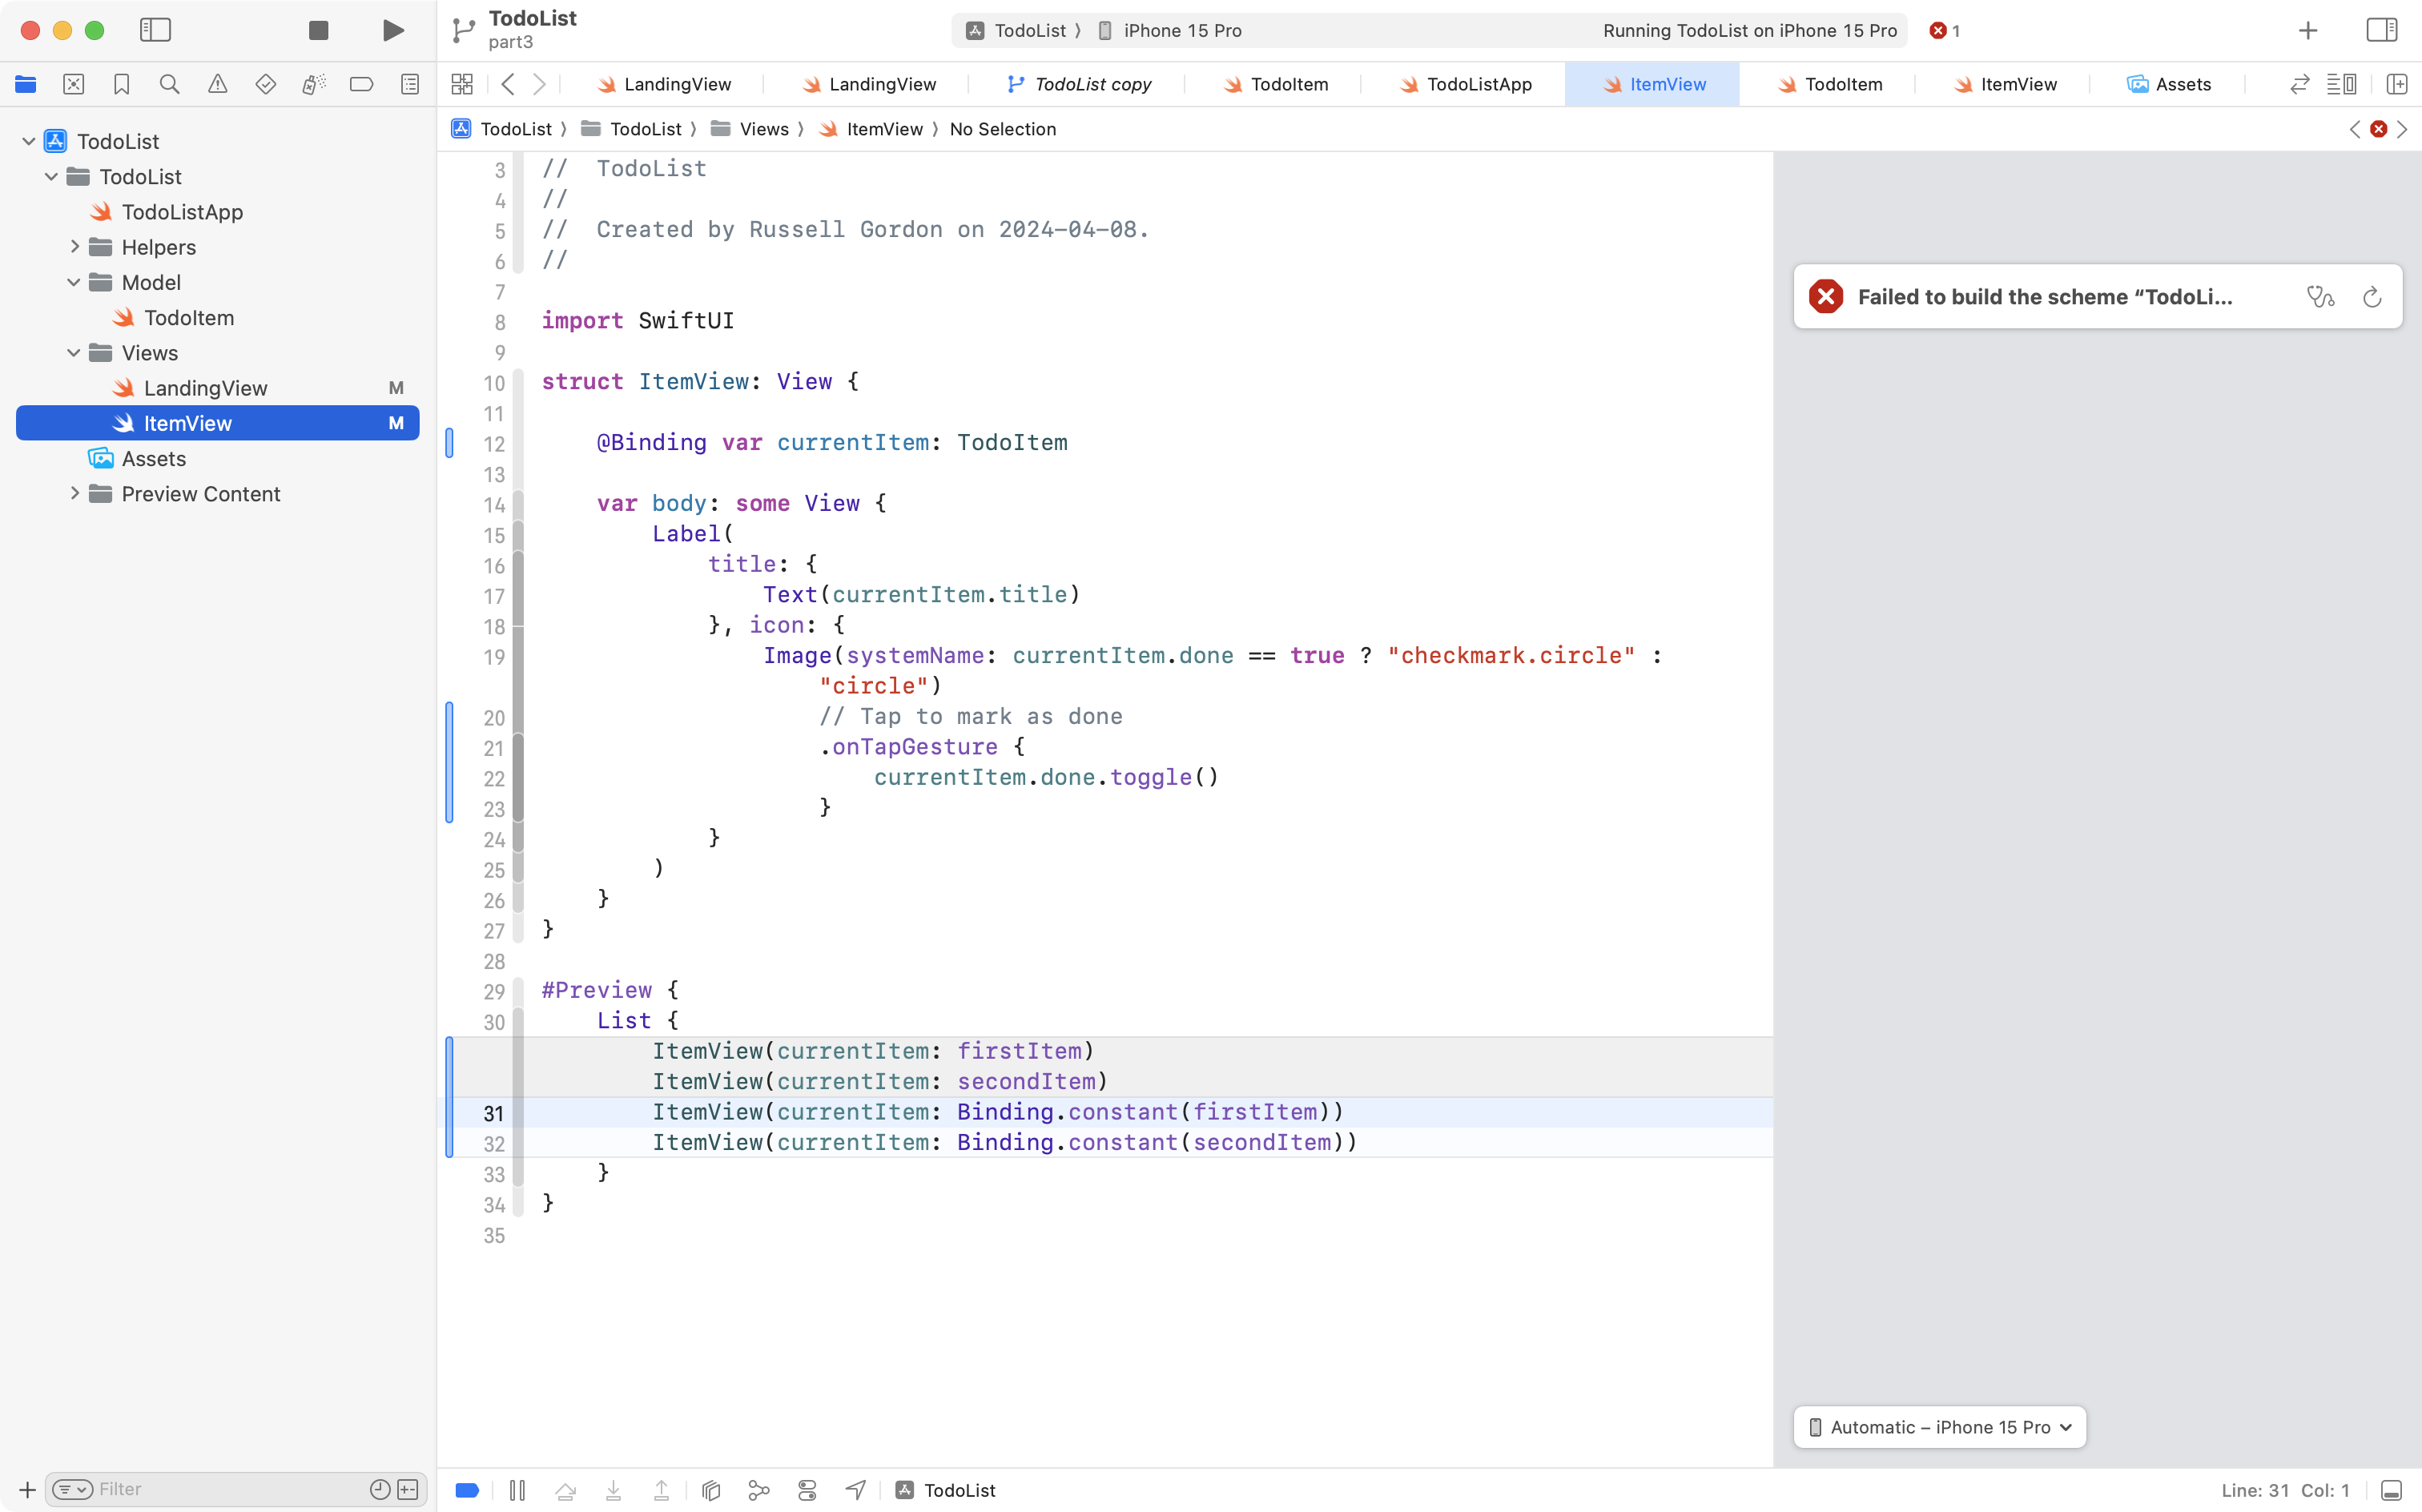Collapse the Model folder
The image size is (2422, 1512).
[72, 282]
